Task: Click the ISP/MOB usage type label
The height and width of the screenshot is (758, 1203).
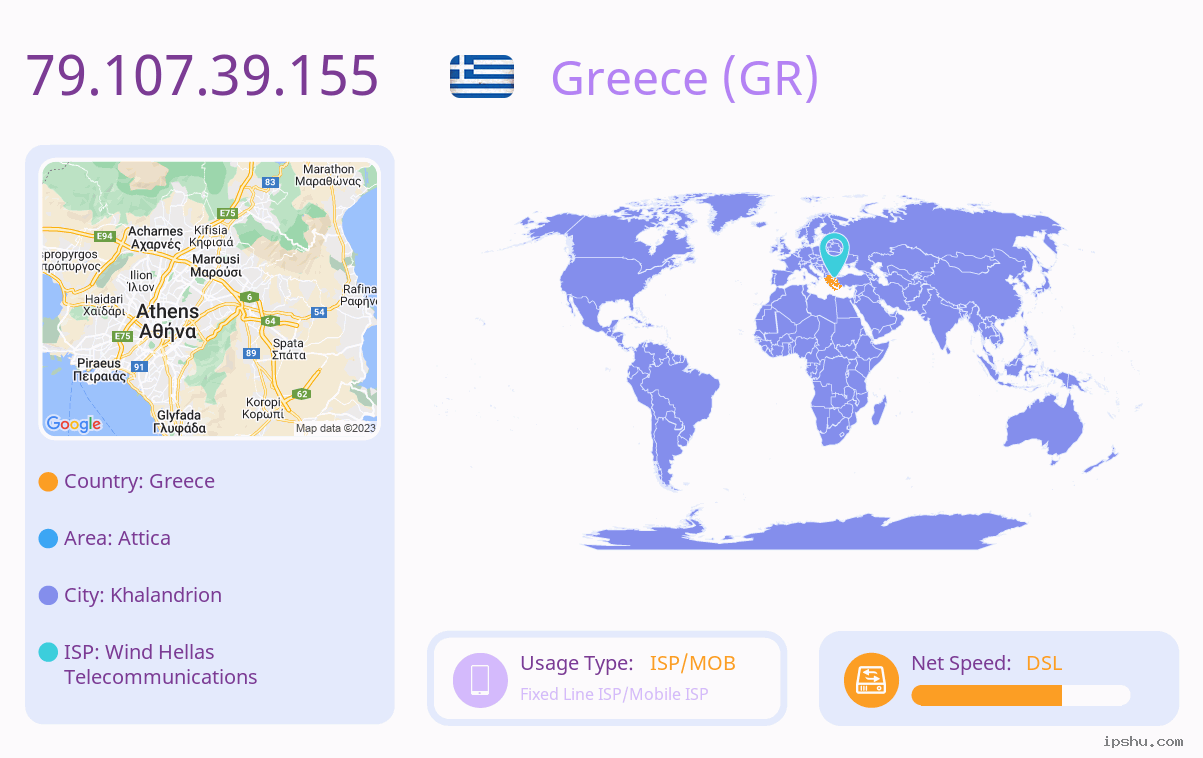Action: click(x=692, y=663)
